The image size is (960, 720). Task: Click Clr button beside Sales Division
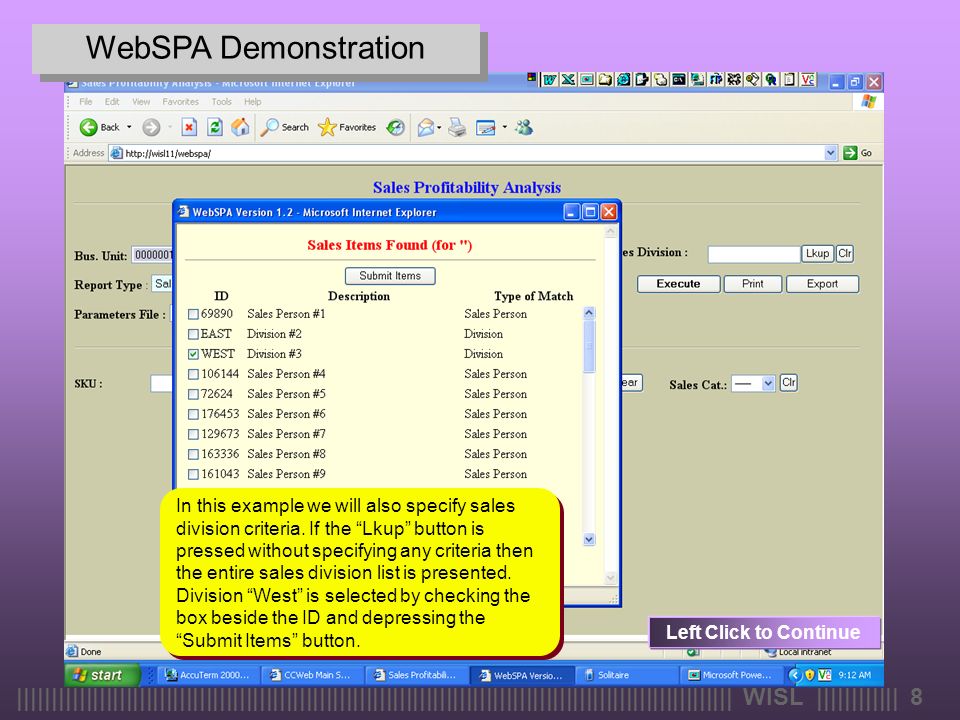click(845, 253)
